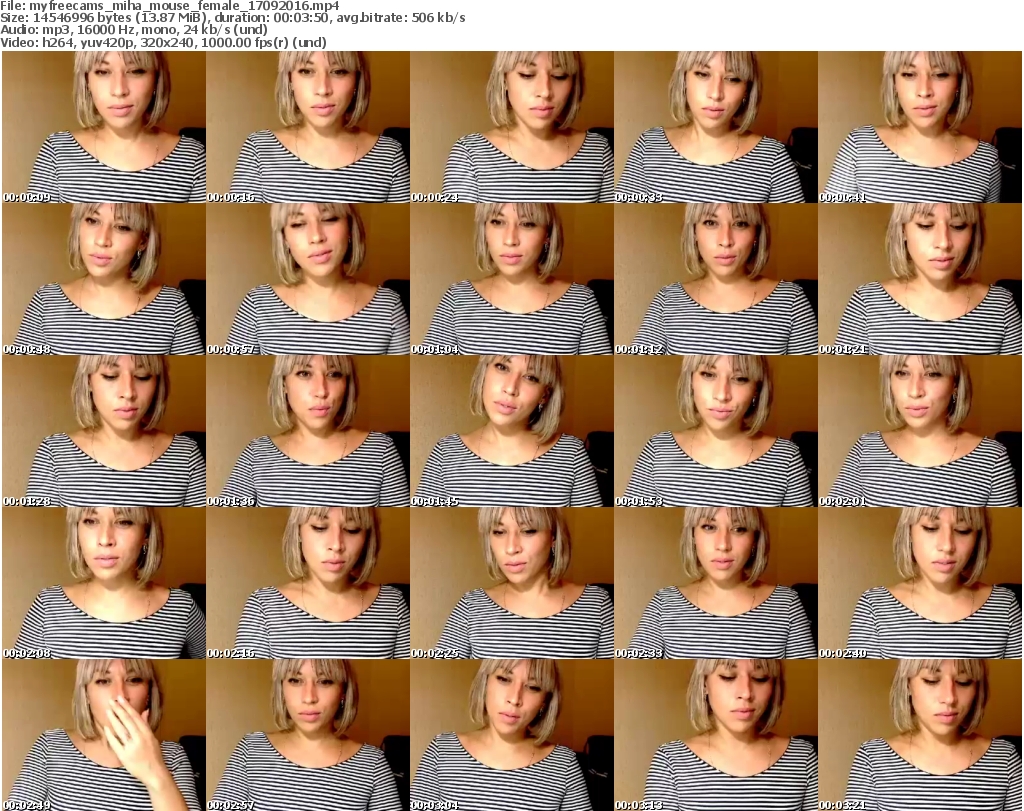Select the thumbnail stamped 00:01:21

(920, 279)
